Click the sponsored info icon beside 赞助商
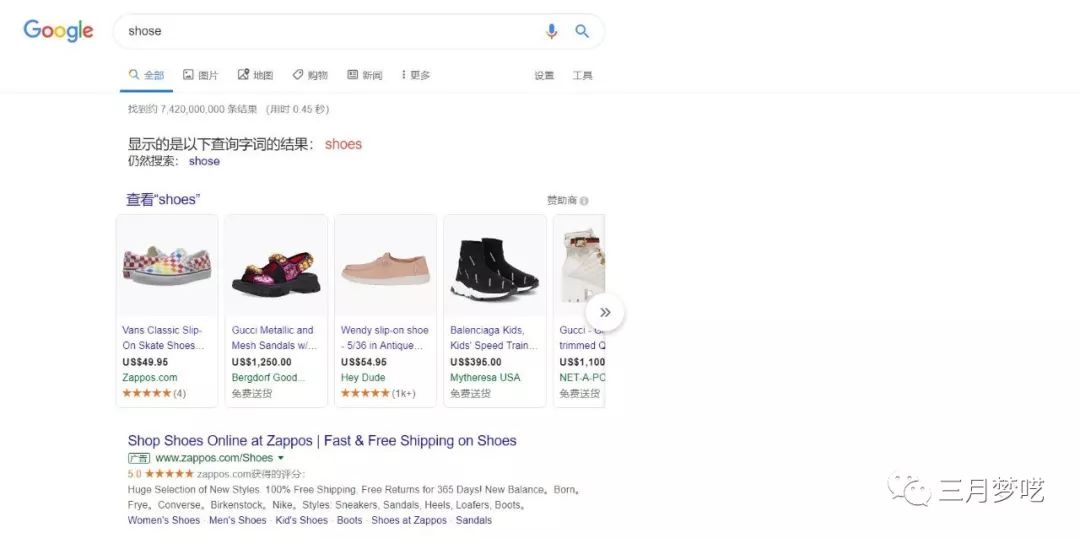This screenshot has width=1080, height=538. coord(584,201)
